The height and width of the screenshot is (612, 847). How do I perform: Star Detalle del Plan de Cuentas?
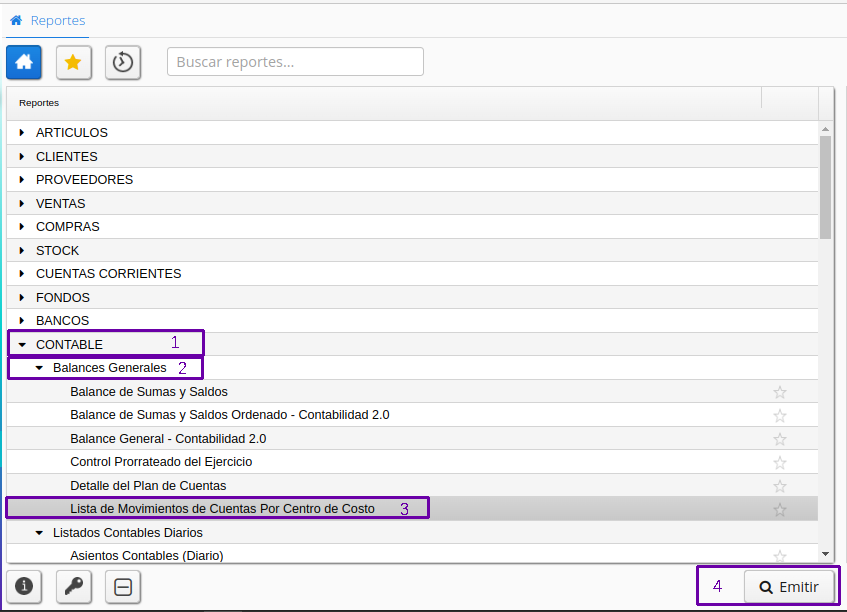(779, 486)
